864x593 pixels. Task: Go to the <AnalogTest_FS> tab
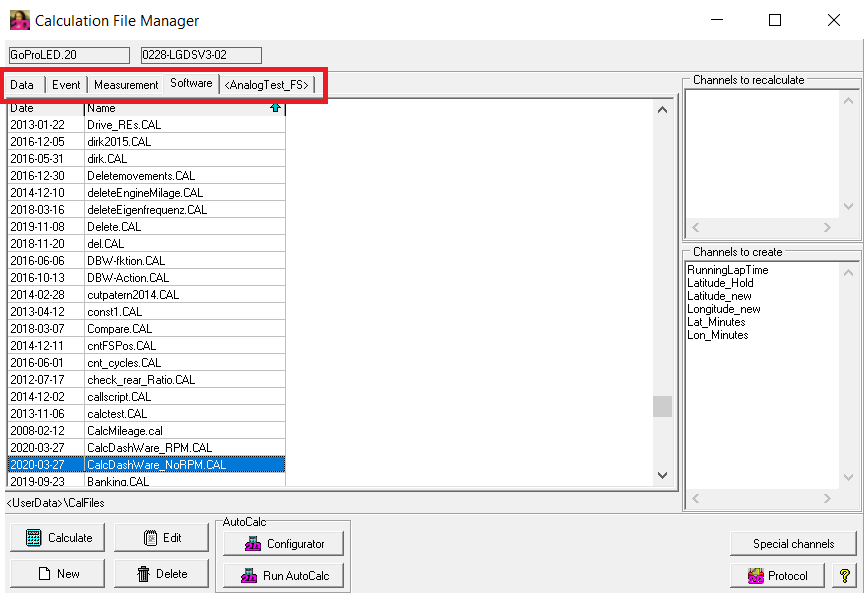[266, 85]
